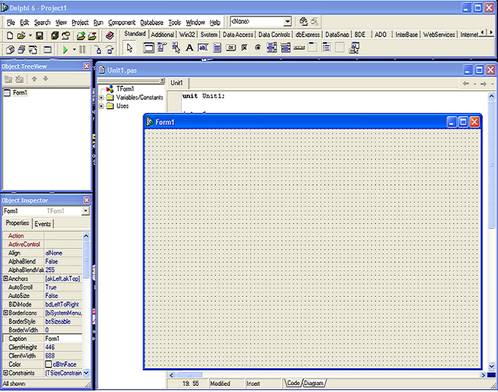
Task: Choose the MainMenu component icon
Action: pos(162,48)
